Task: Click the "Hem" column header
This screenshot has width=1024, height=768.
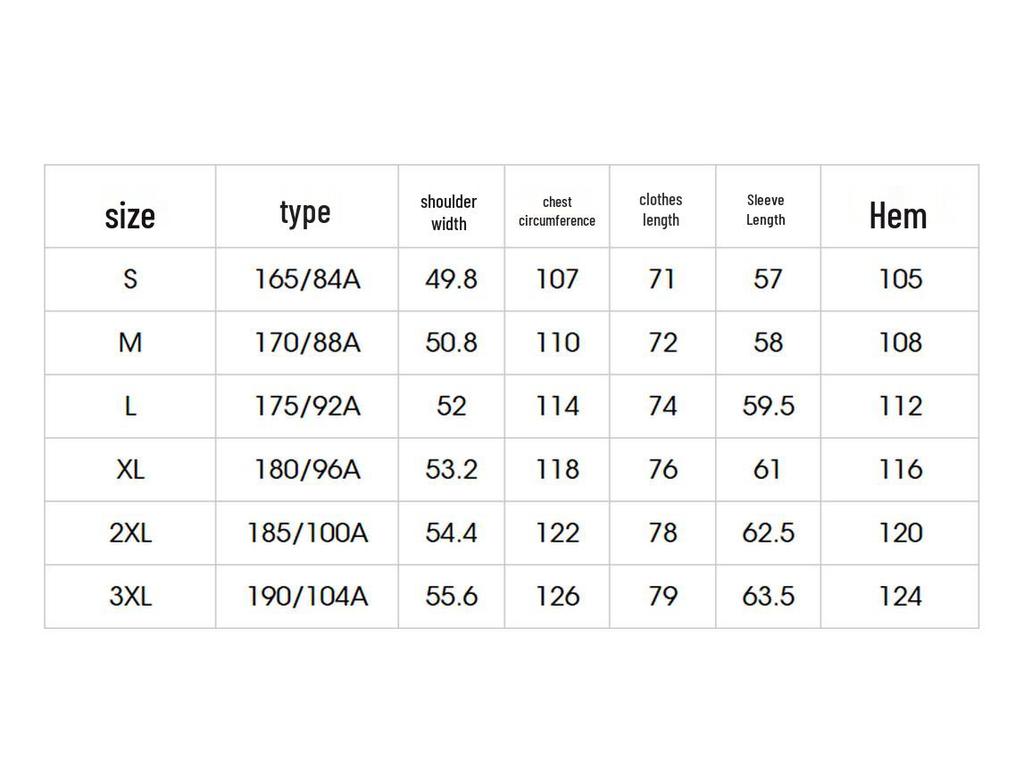Action: point(898,215)
